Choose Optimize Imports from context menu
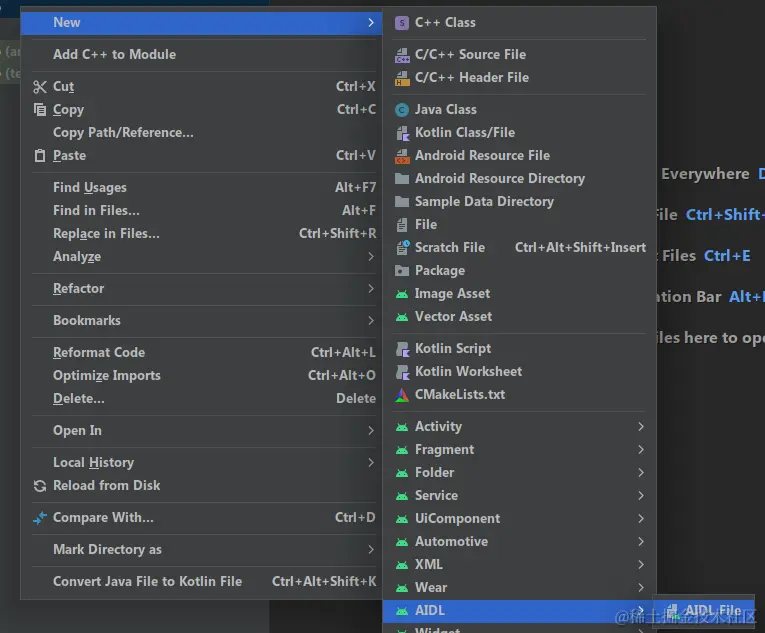765x633 pixels. (107, 376)
